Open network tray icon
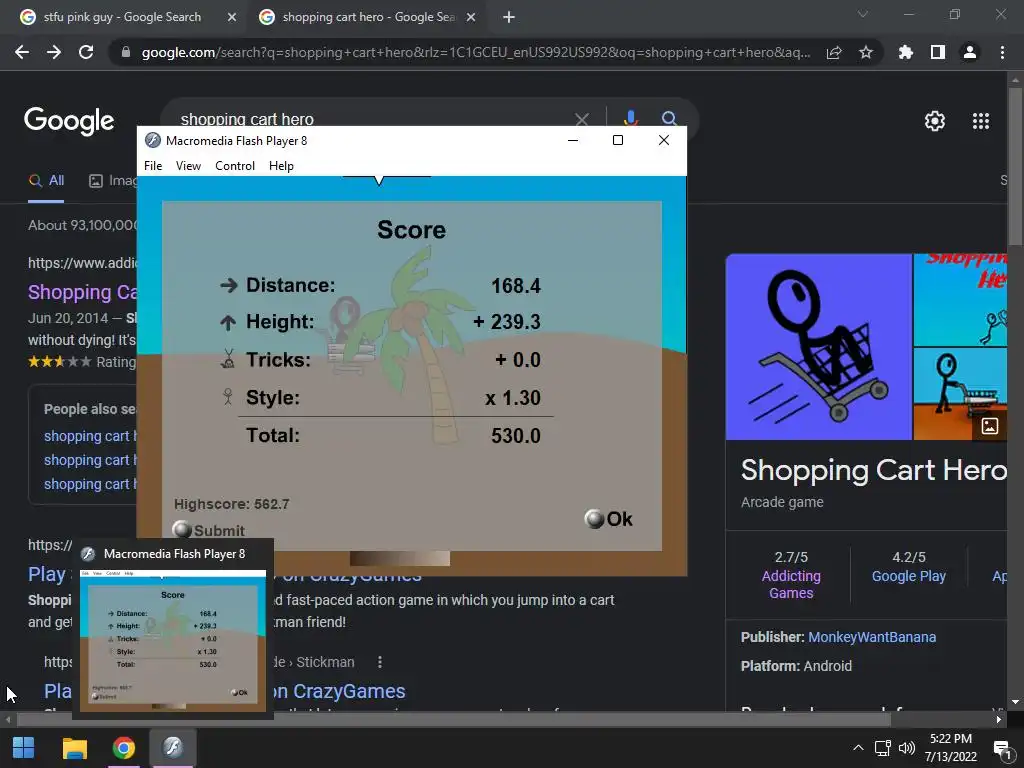 [882, 748]
